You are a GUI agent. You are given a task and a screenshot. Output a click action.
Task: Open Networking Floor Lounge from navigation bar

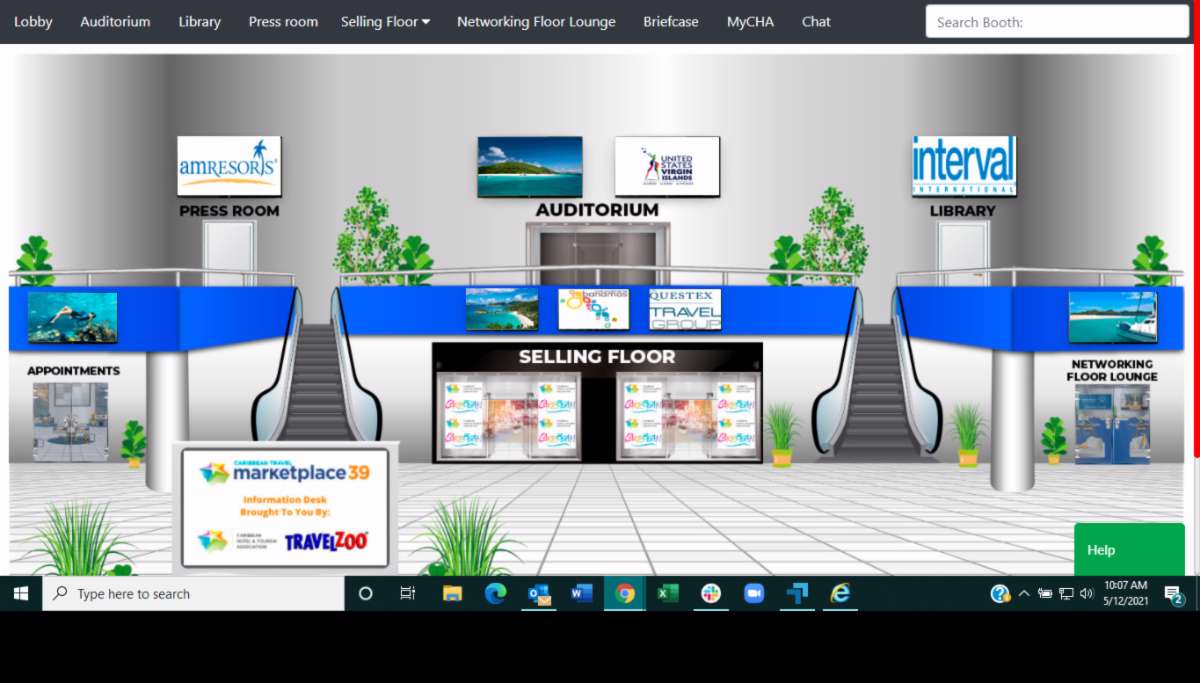536,22
